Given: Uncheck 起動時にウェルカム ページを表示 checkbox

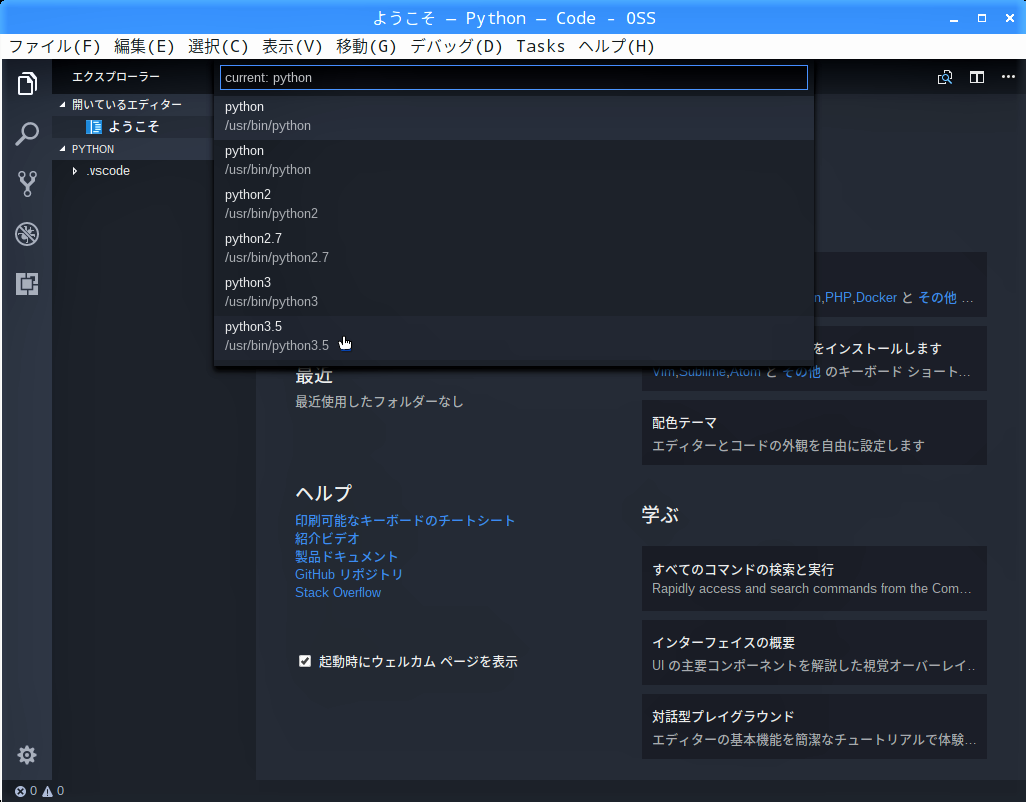Looking at the screenshot, I should [305, 661].
